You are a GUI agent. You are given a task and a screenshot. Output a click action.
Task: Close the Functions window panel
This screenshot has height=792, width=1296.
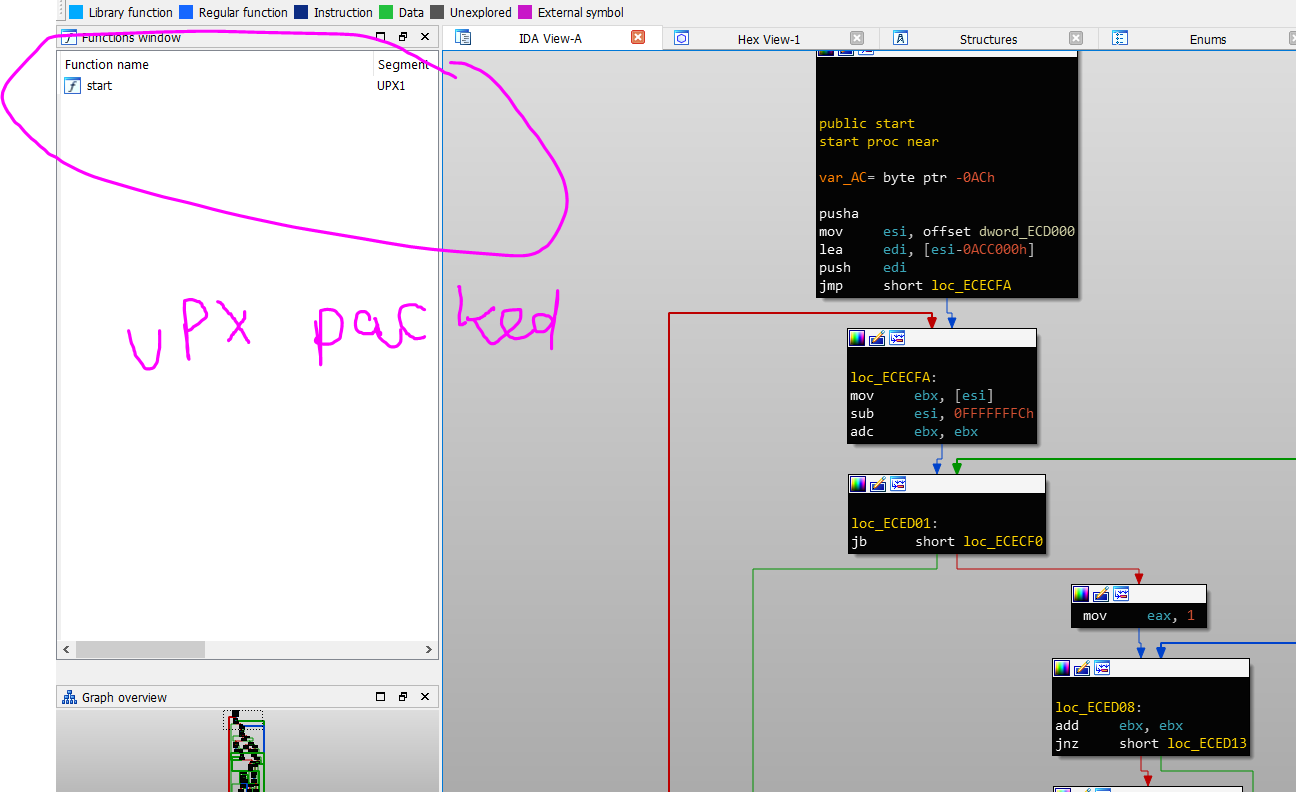coord(425,37)
